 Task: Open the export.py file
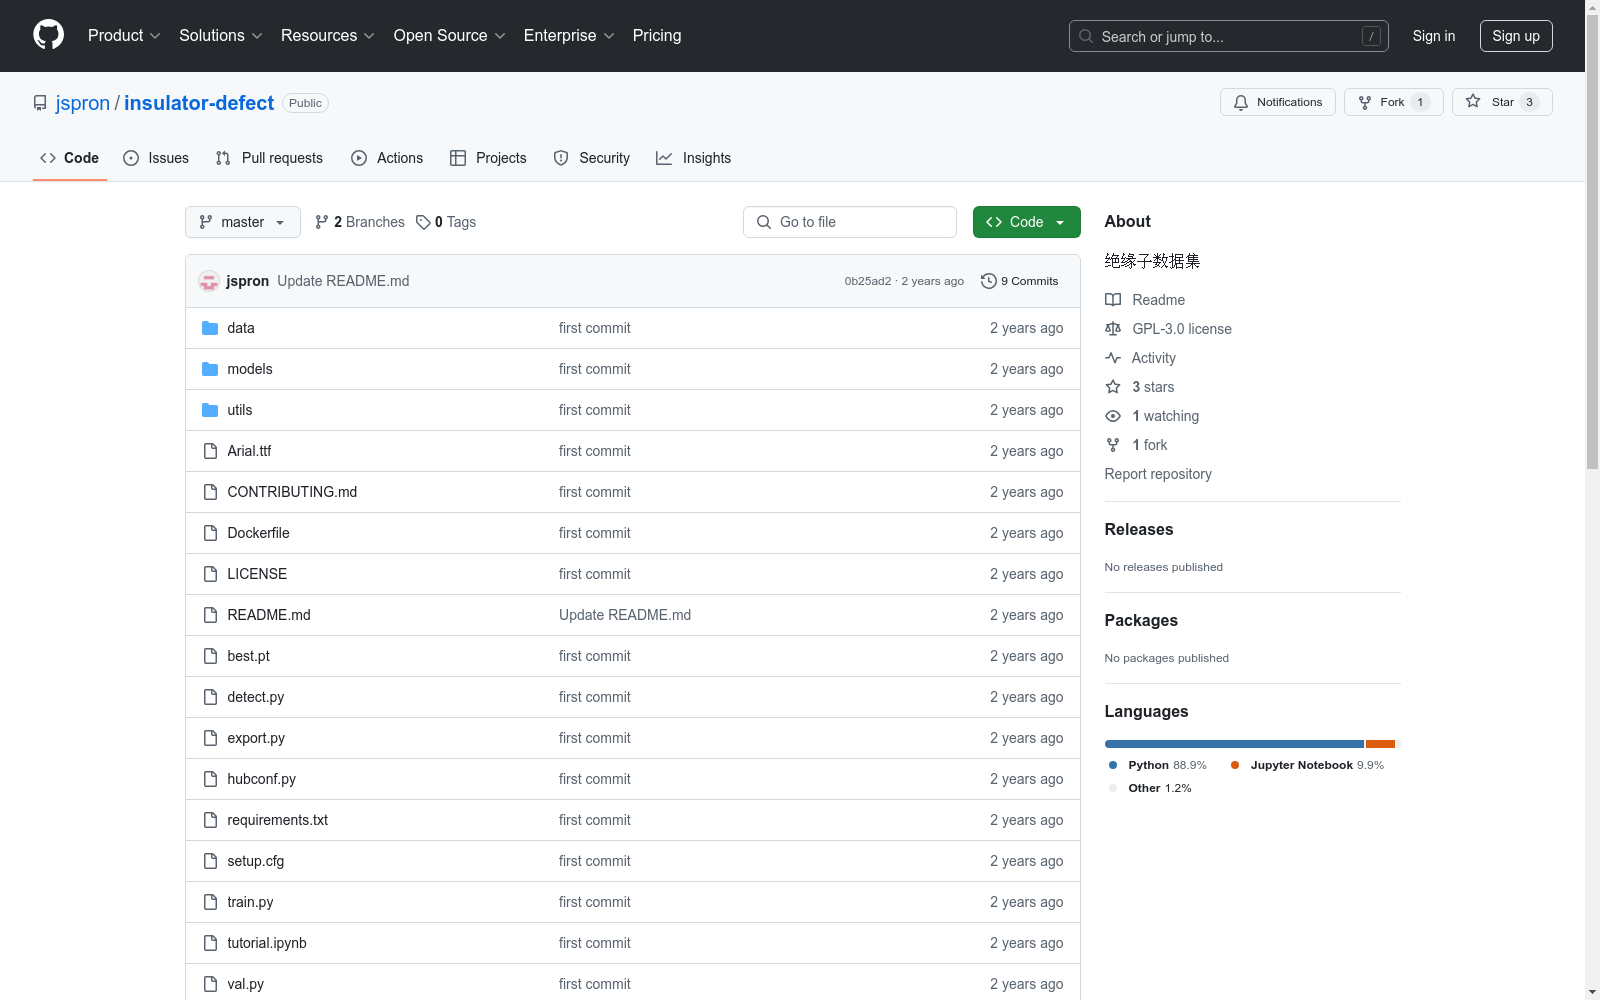(x=256, y=738)
